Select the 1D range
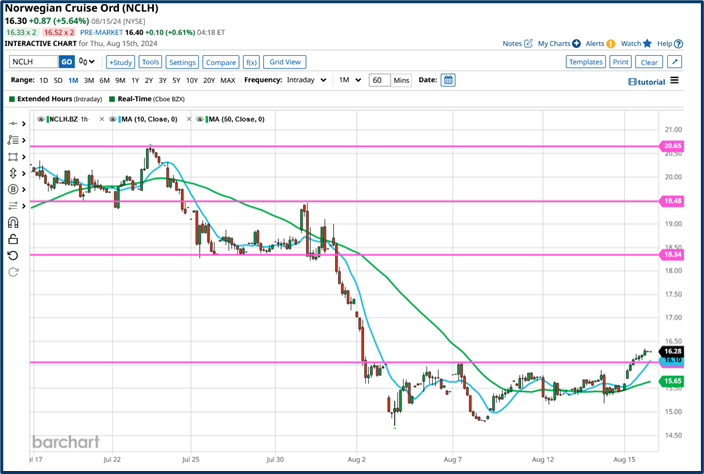Image resolution: width=704 pixels, height=474 pixels. tap(44, 80)
